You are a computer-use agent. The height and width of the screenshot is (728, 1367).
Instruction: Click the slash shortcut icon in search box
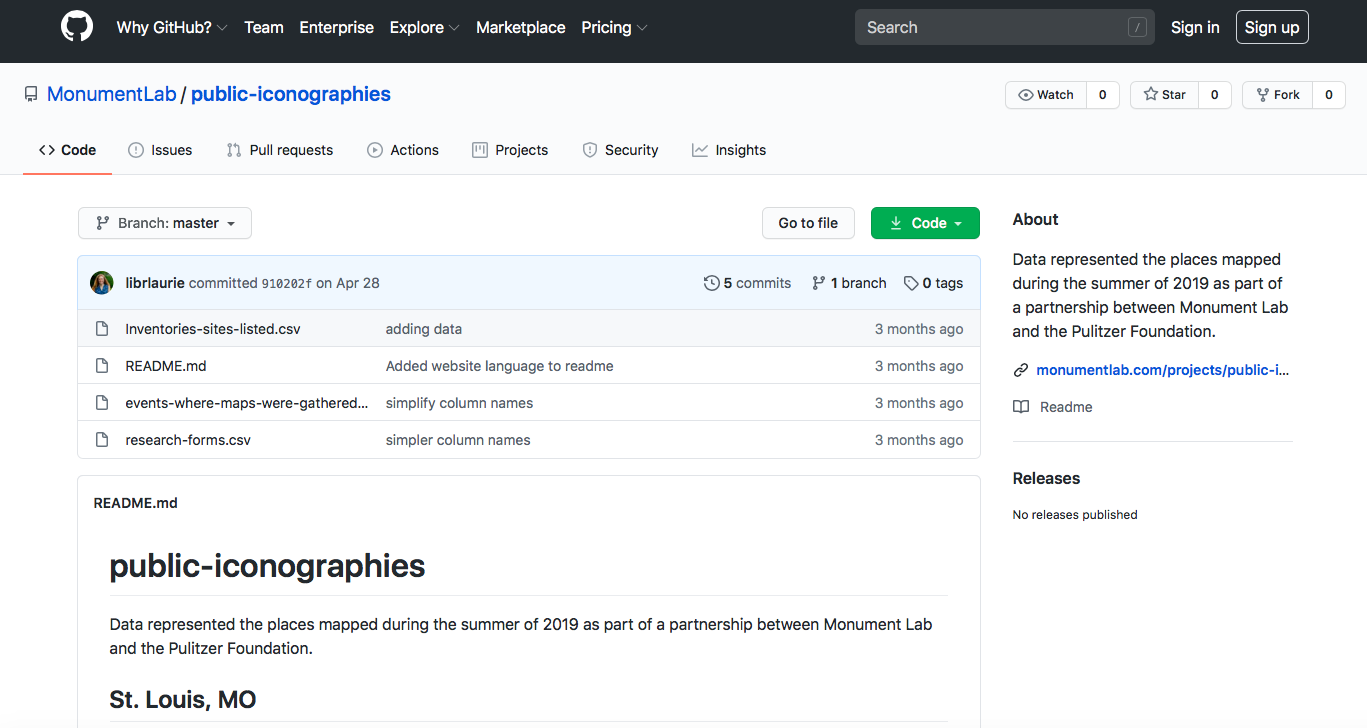coord(1137,28)
